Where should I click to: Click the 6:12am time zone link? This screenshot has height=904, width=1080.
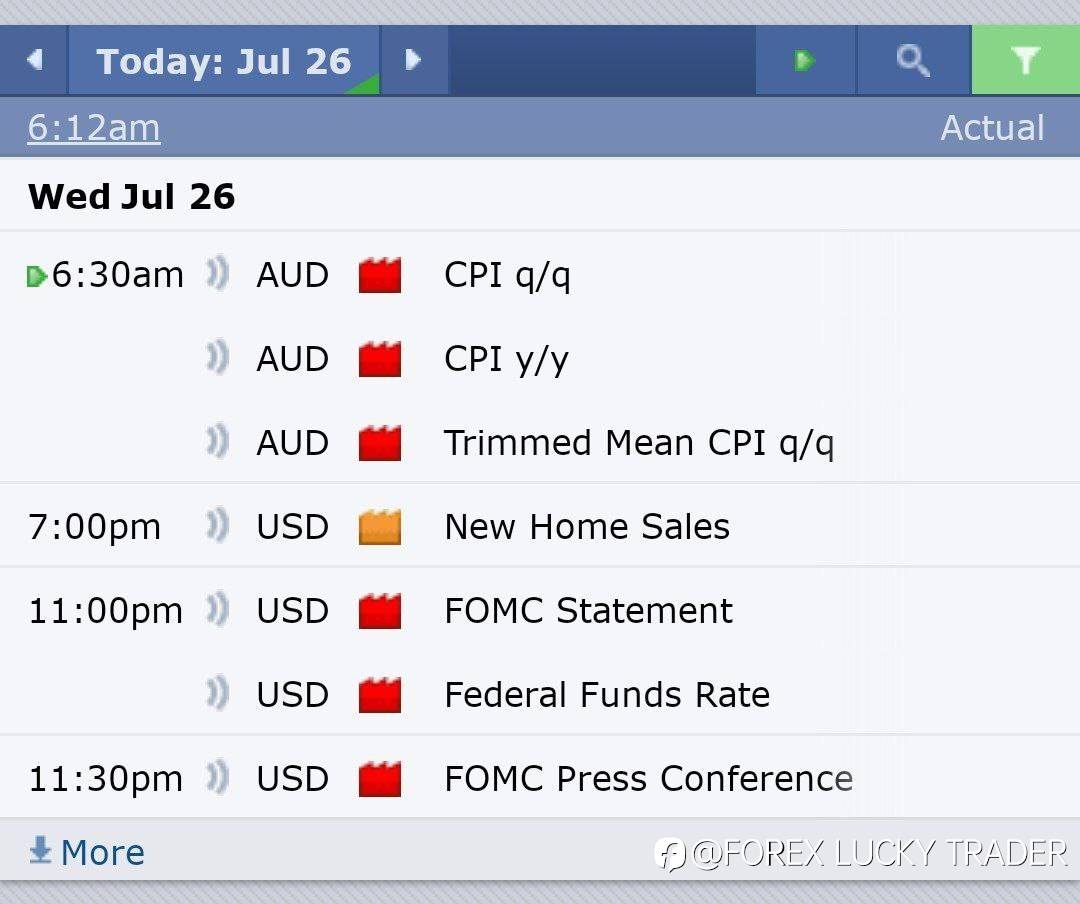pos(94,128)
